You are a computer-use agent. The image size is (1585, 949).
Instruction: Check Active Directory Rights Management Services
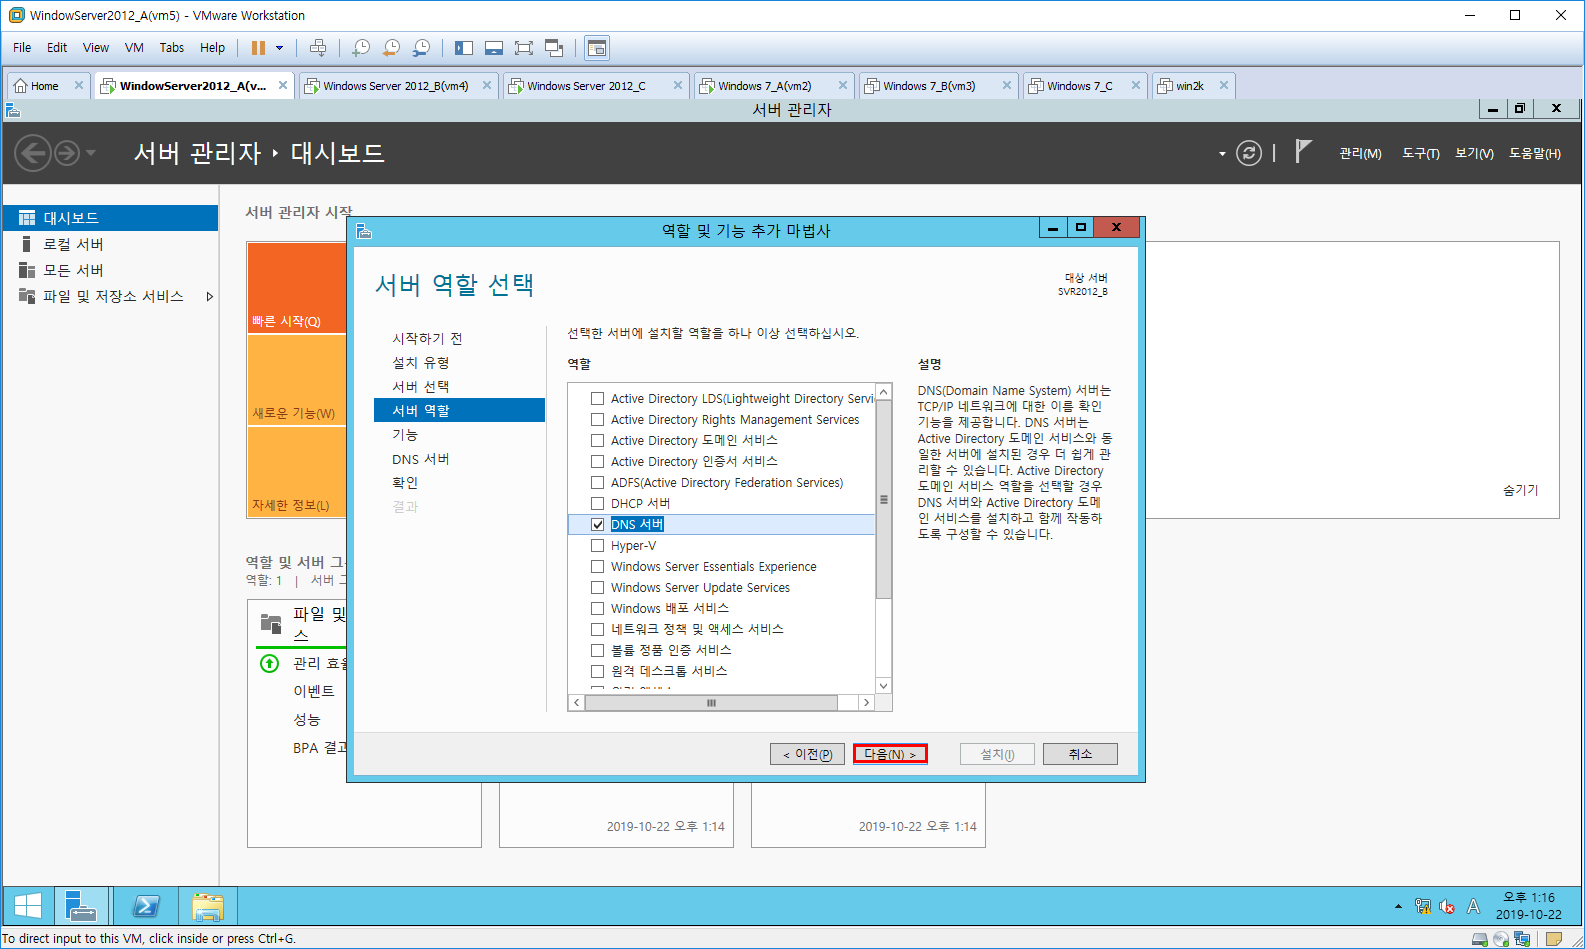pyautogui.click(x=597, y=419)
